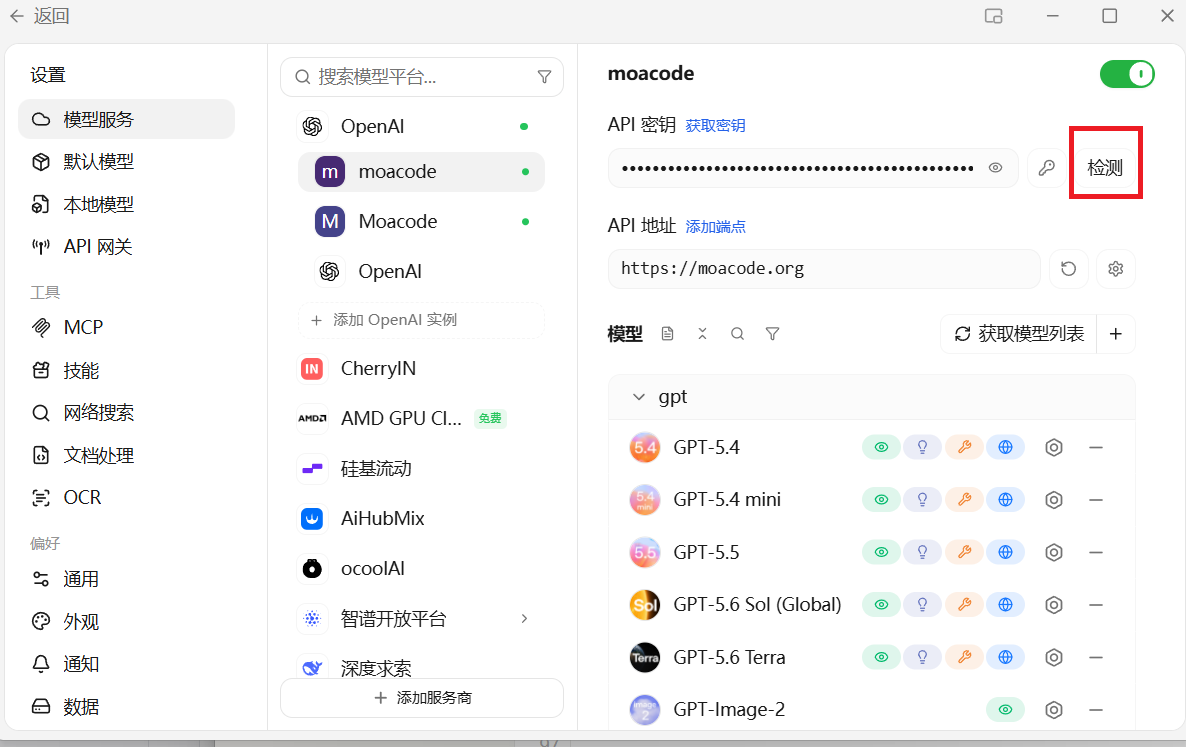Image resolution: width=1186 pixels, height=747 pixels.
Task: Click the 添加服务商 button
Action: [421, 698]
